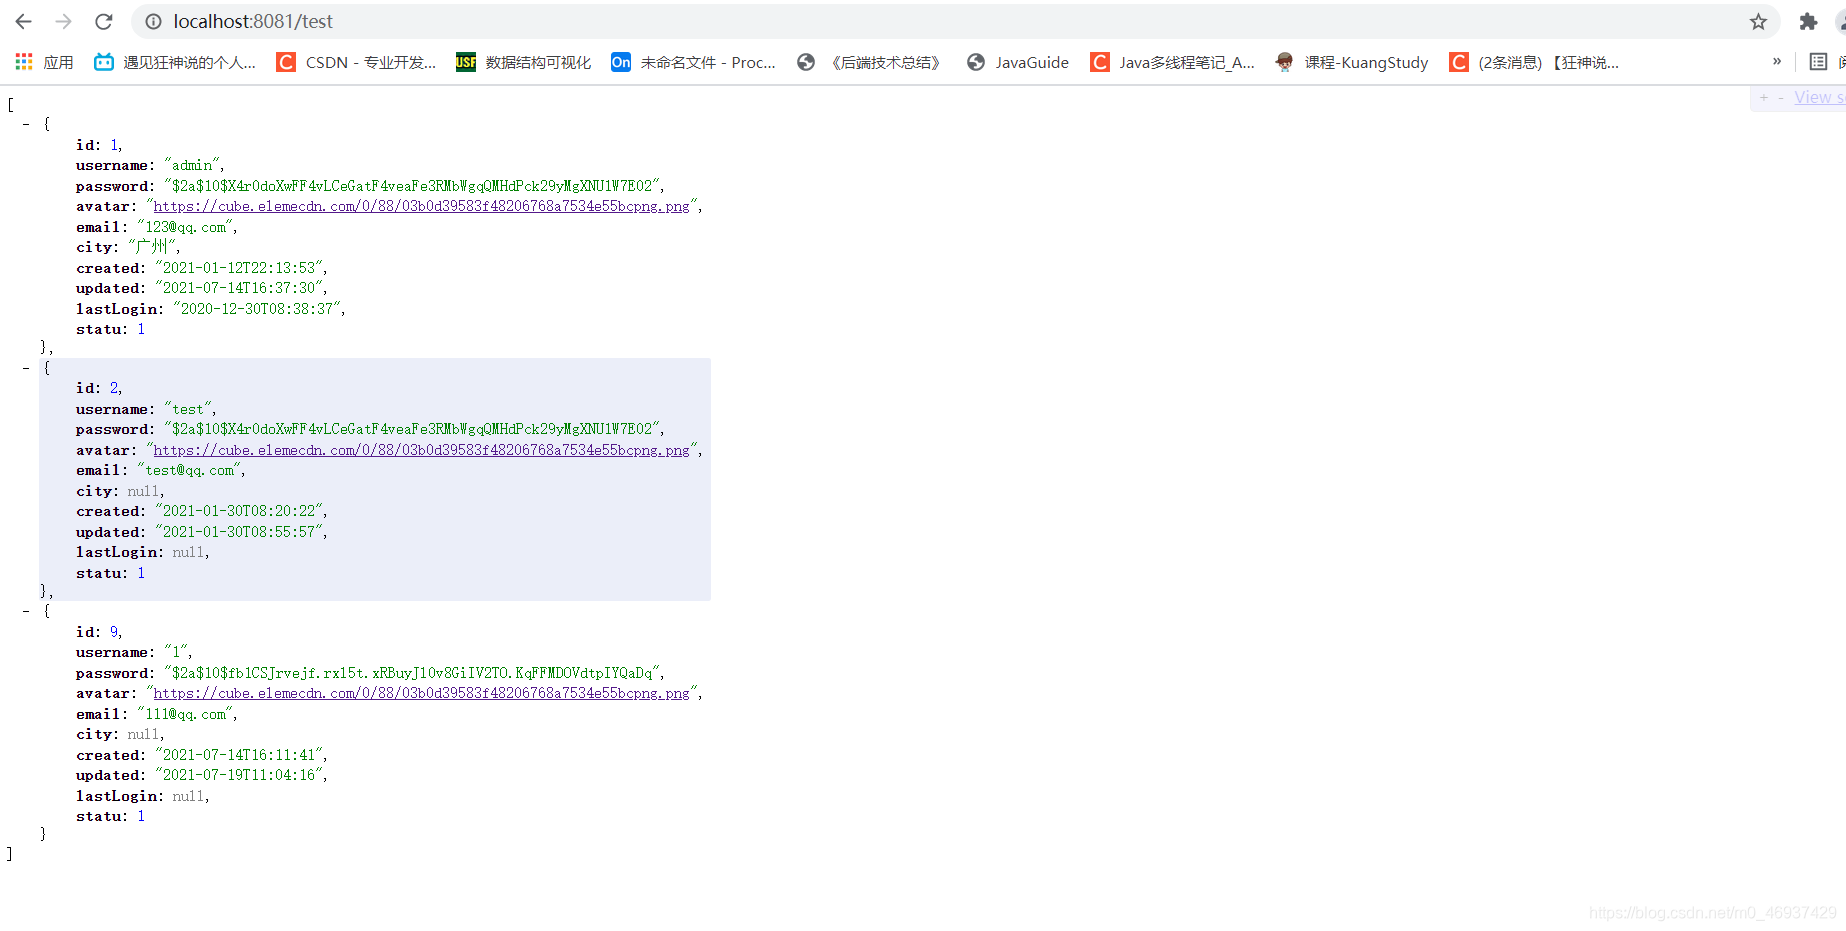This screenshot has width=1846, height=931.
Task: Open the Java多线程笔记_A... bookmark
Action: [1172, 62]
